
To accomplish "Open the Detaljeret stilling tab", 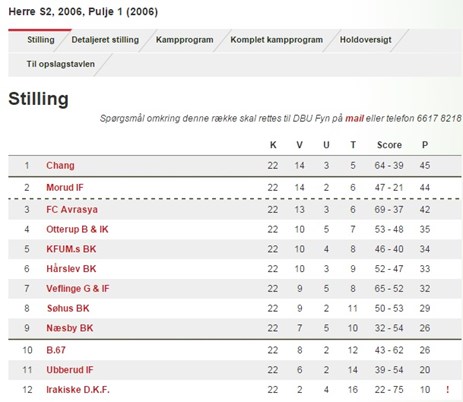I will click(x=105, y=40).
